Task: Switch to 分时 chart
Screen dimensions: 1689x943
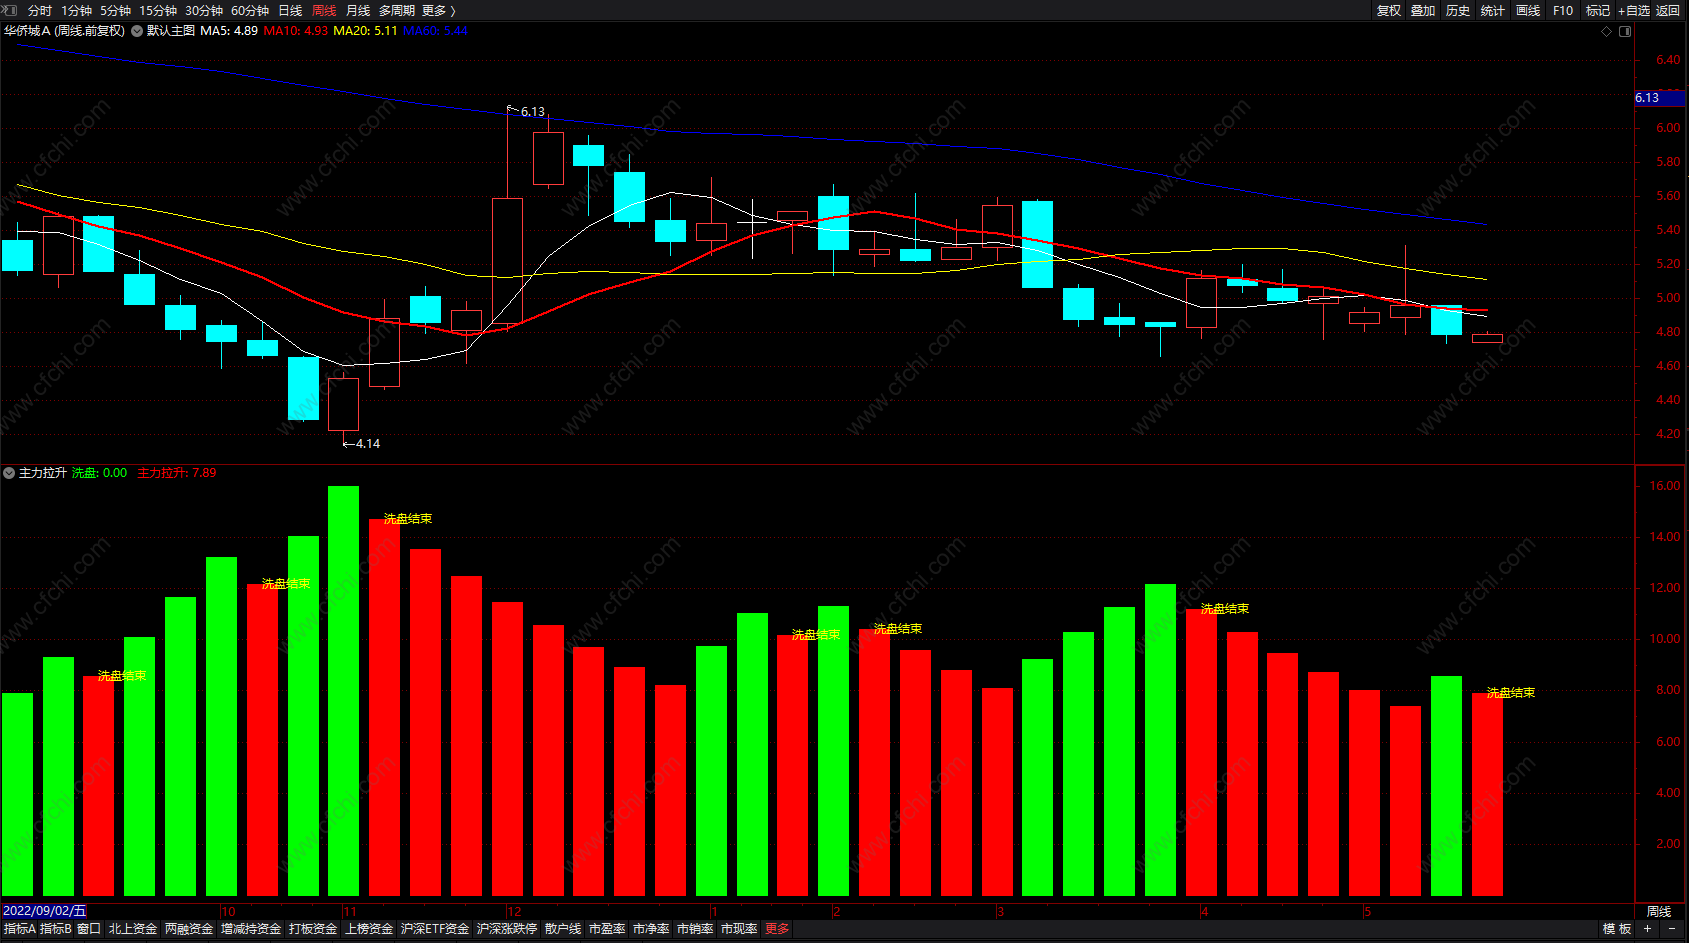Action: pyautogui.click(x=40, y=10)
